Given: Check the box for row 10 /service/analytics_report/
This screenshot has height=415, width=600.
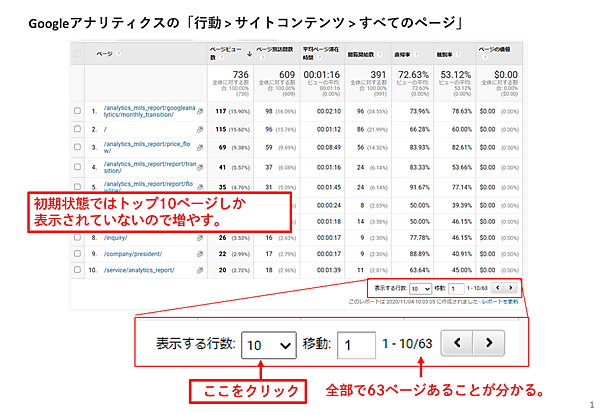Looking at the screenshot, I should click(78, 270).
